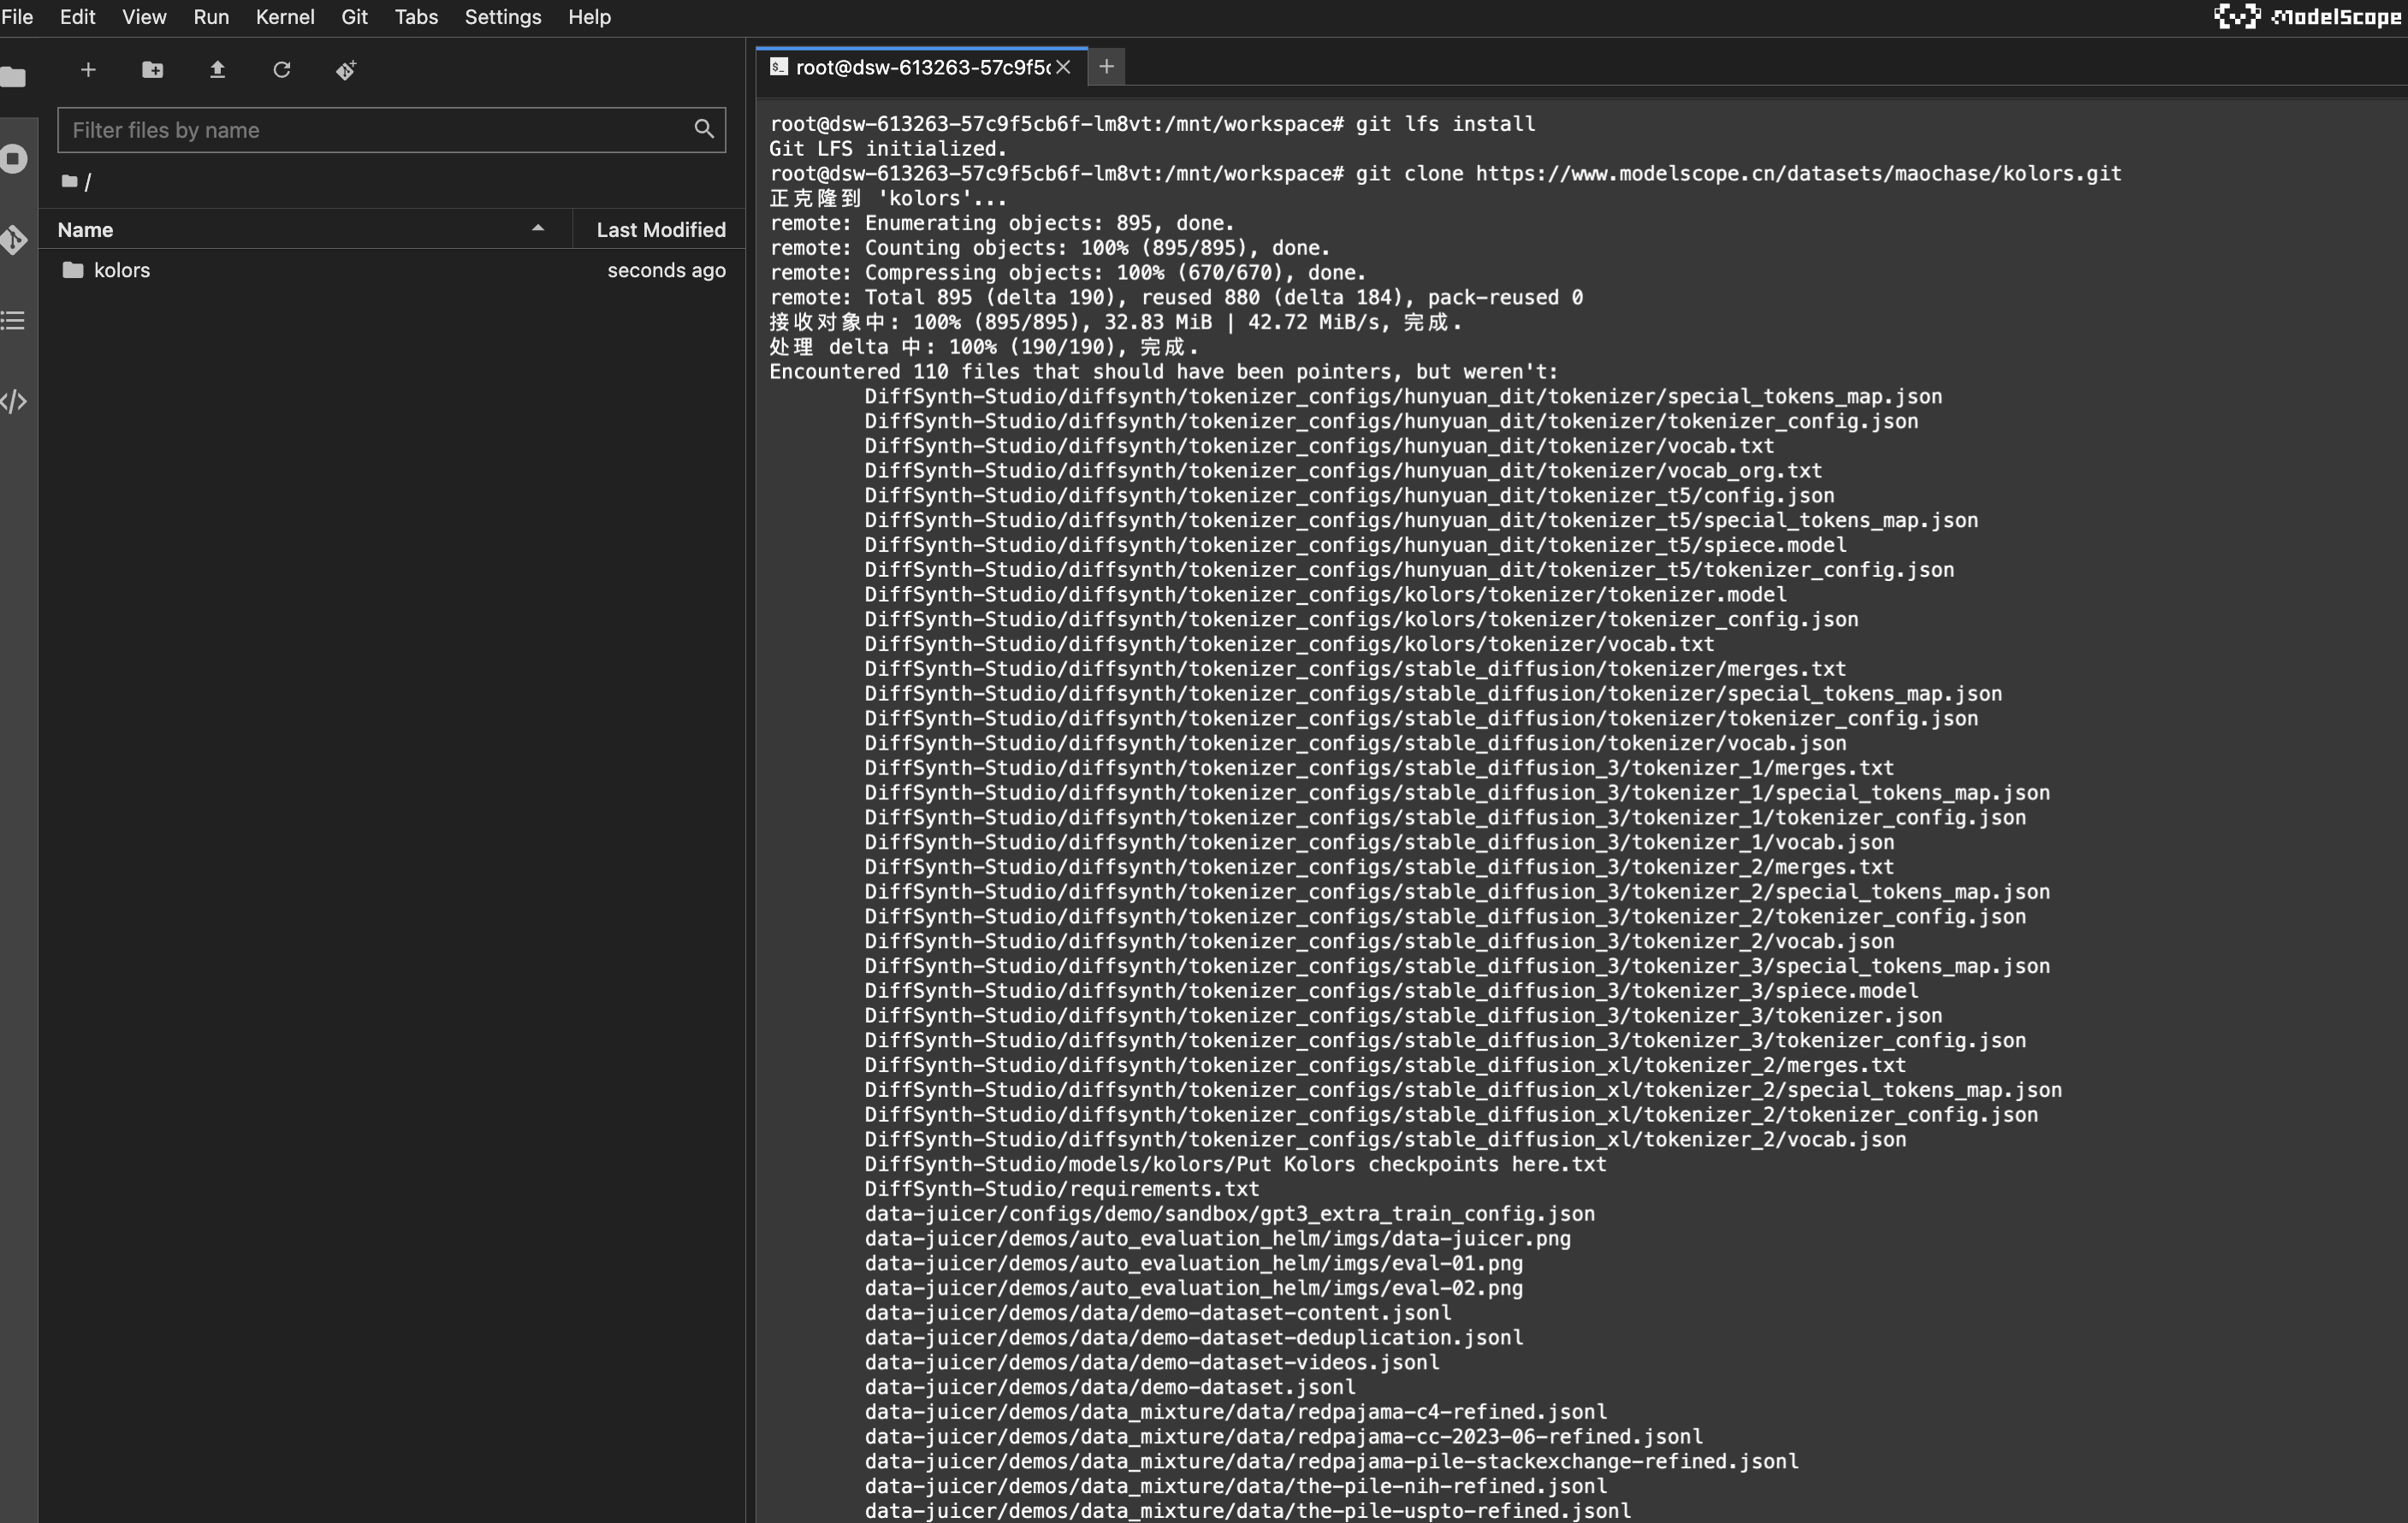Open the Edit menu
The height and width of the screenshot is (1523, 2408).
tap(77, 17)
